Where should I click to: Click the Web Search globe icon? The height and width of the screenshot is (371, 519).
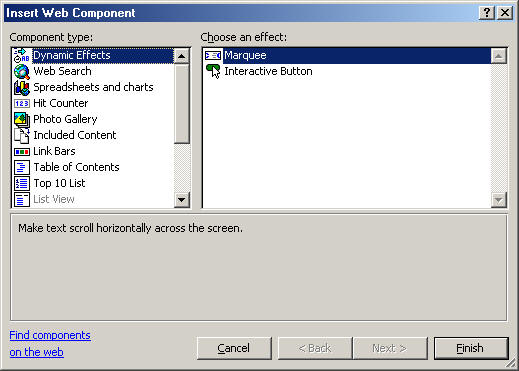(x=22, y=71)
